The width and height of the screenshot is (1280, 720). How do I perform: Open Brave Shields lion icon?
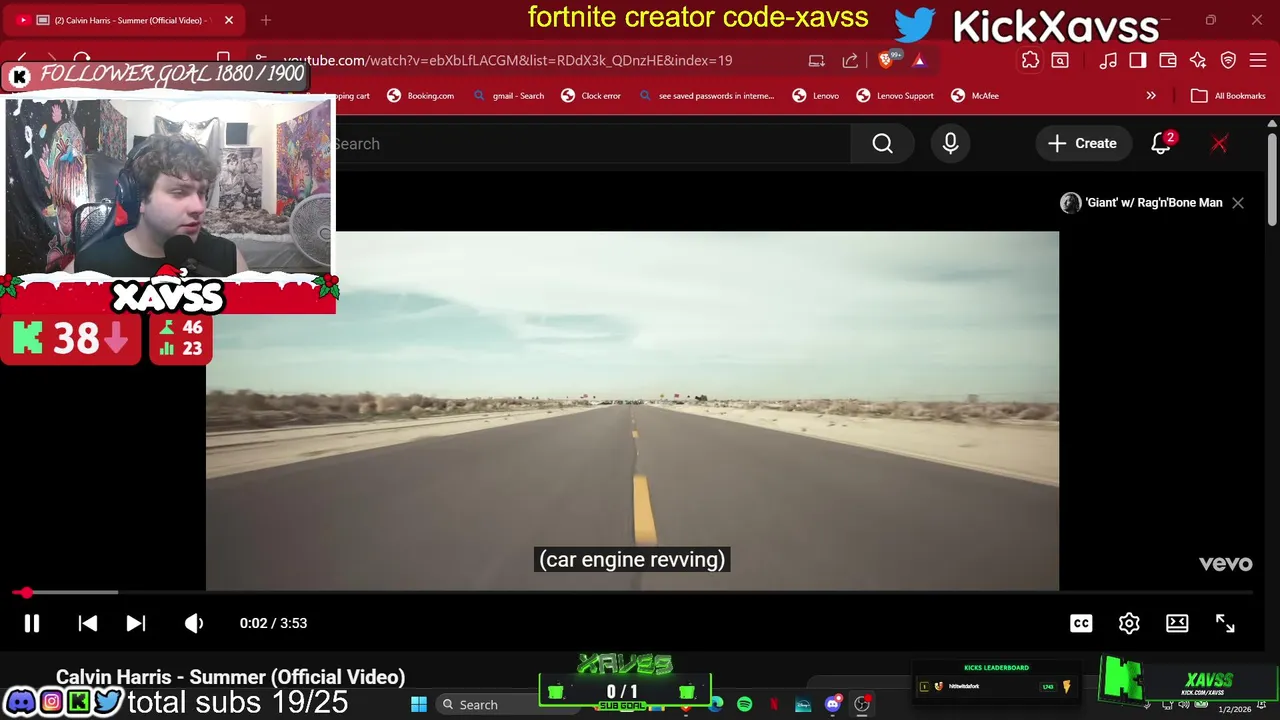pyautogui.click(x=886, y=60)
